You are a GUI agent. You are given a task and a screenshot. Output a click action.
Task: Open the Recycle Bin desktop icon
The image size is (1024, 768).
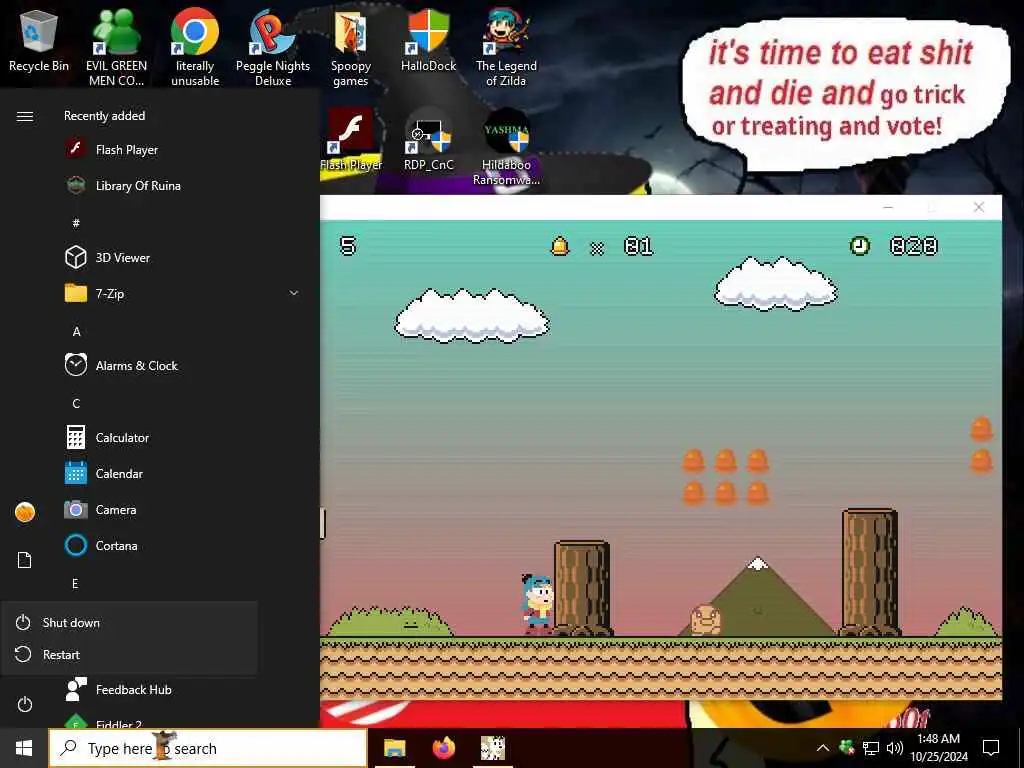pos(39,40)
